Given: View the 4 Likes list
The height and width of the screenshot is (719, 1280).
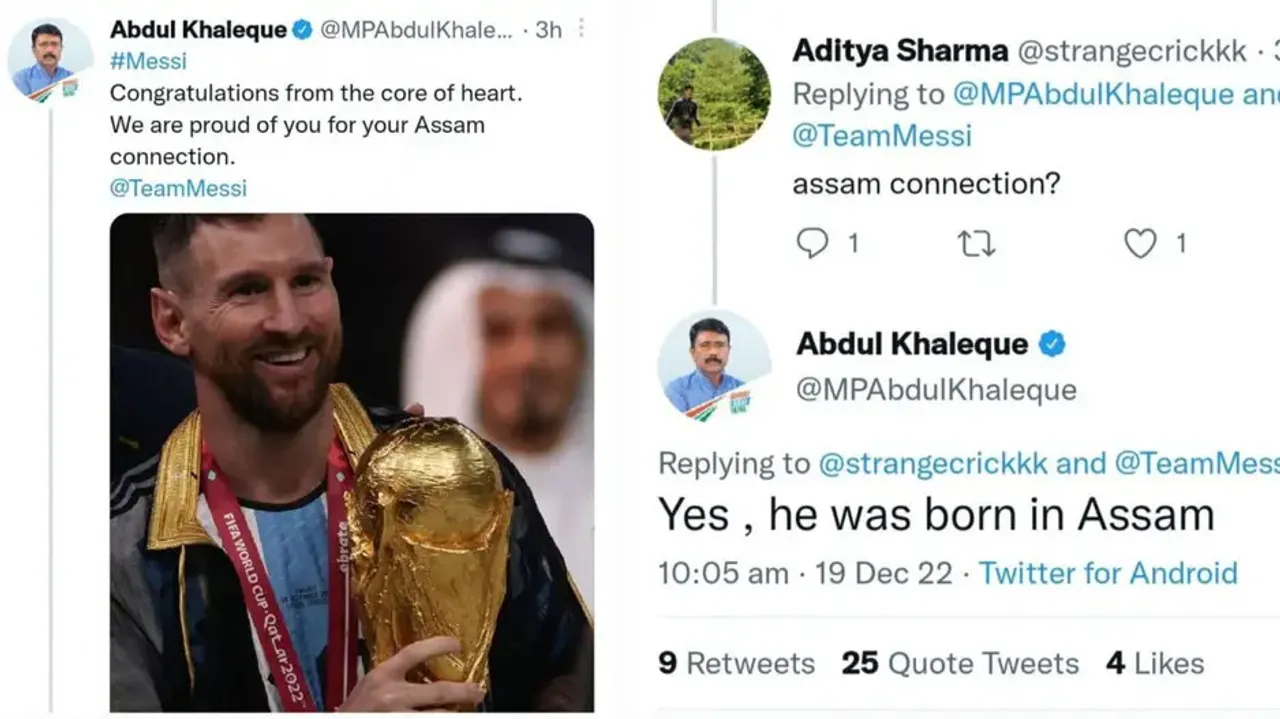Looking at the screenshot, I should pyautogui.click(x=1154, y=663).
